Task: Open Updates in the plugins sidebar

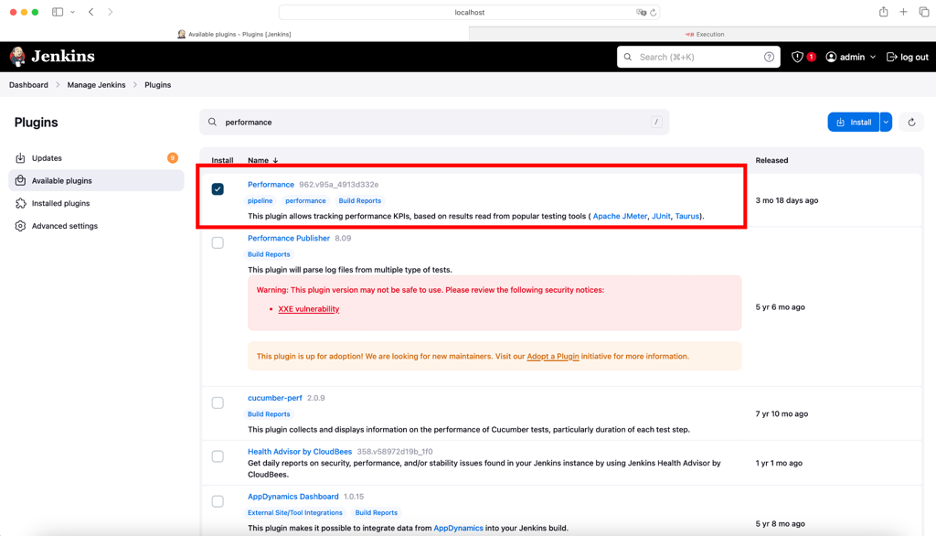Action: coord(96,158)
